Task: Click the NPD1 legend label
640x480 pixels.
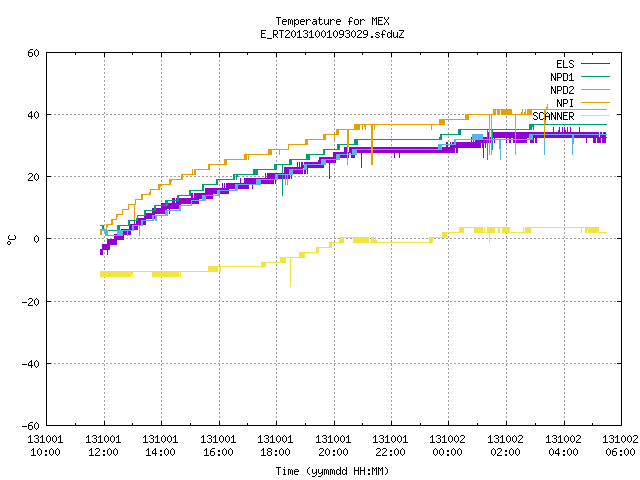Action: (562, 77)
